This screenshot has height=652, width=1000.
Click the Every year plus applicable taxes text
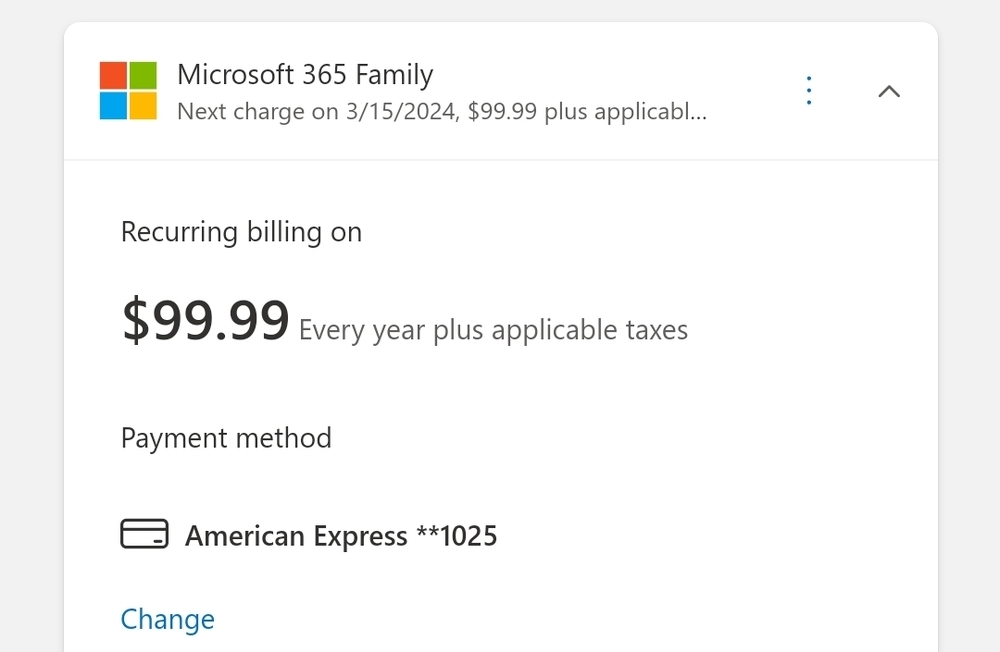coord(492,329)
